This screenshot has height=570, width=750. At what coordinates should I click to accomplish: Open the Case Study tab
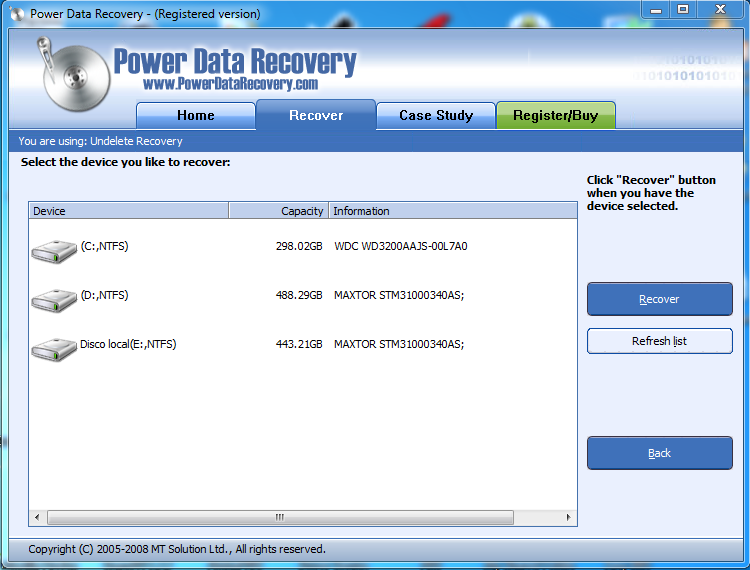point(436,115)
